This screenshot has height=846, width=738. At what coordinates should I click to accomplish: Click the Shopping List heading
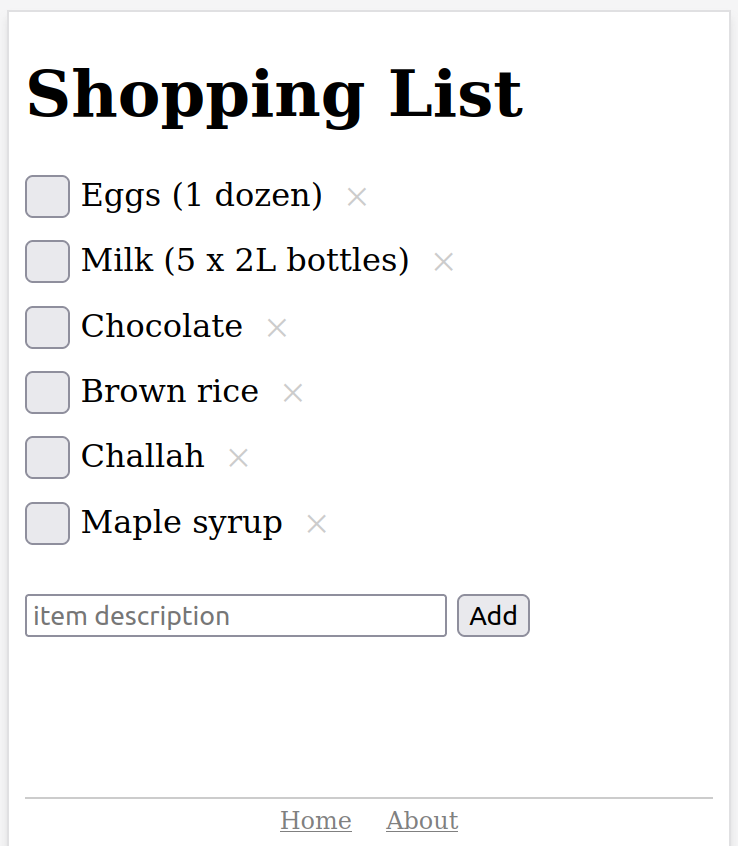[275, 94]
